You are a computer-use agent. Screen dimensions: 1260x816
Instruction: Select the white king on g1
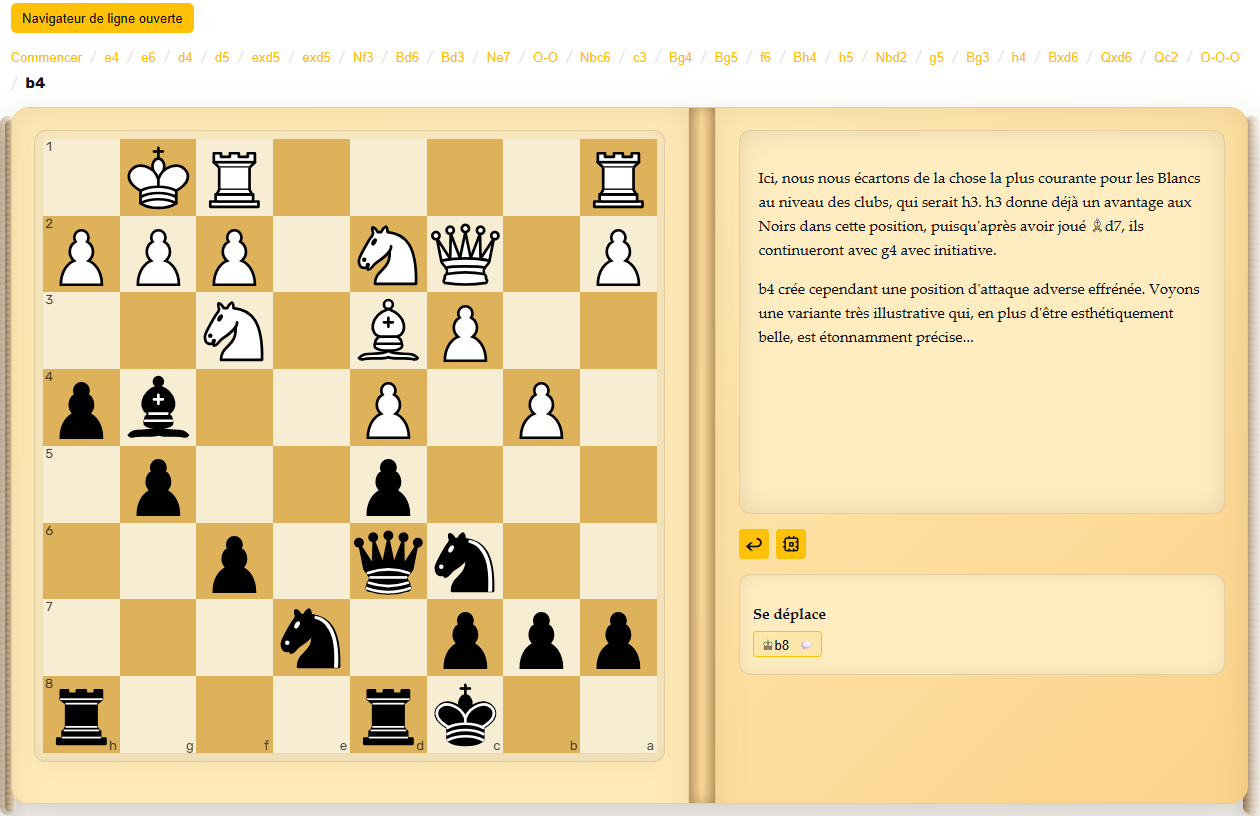click(x=158, y=178)
